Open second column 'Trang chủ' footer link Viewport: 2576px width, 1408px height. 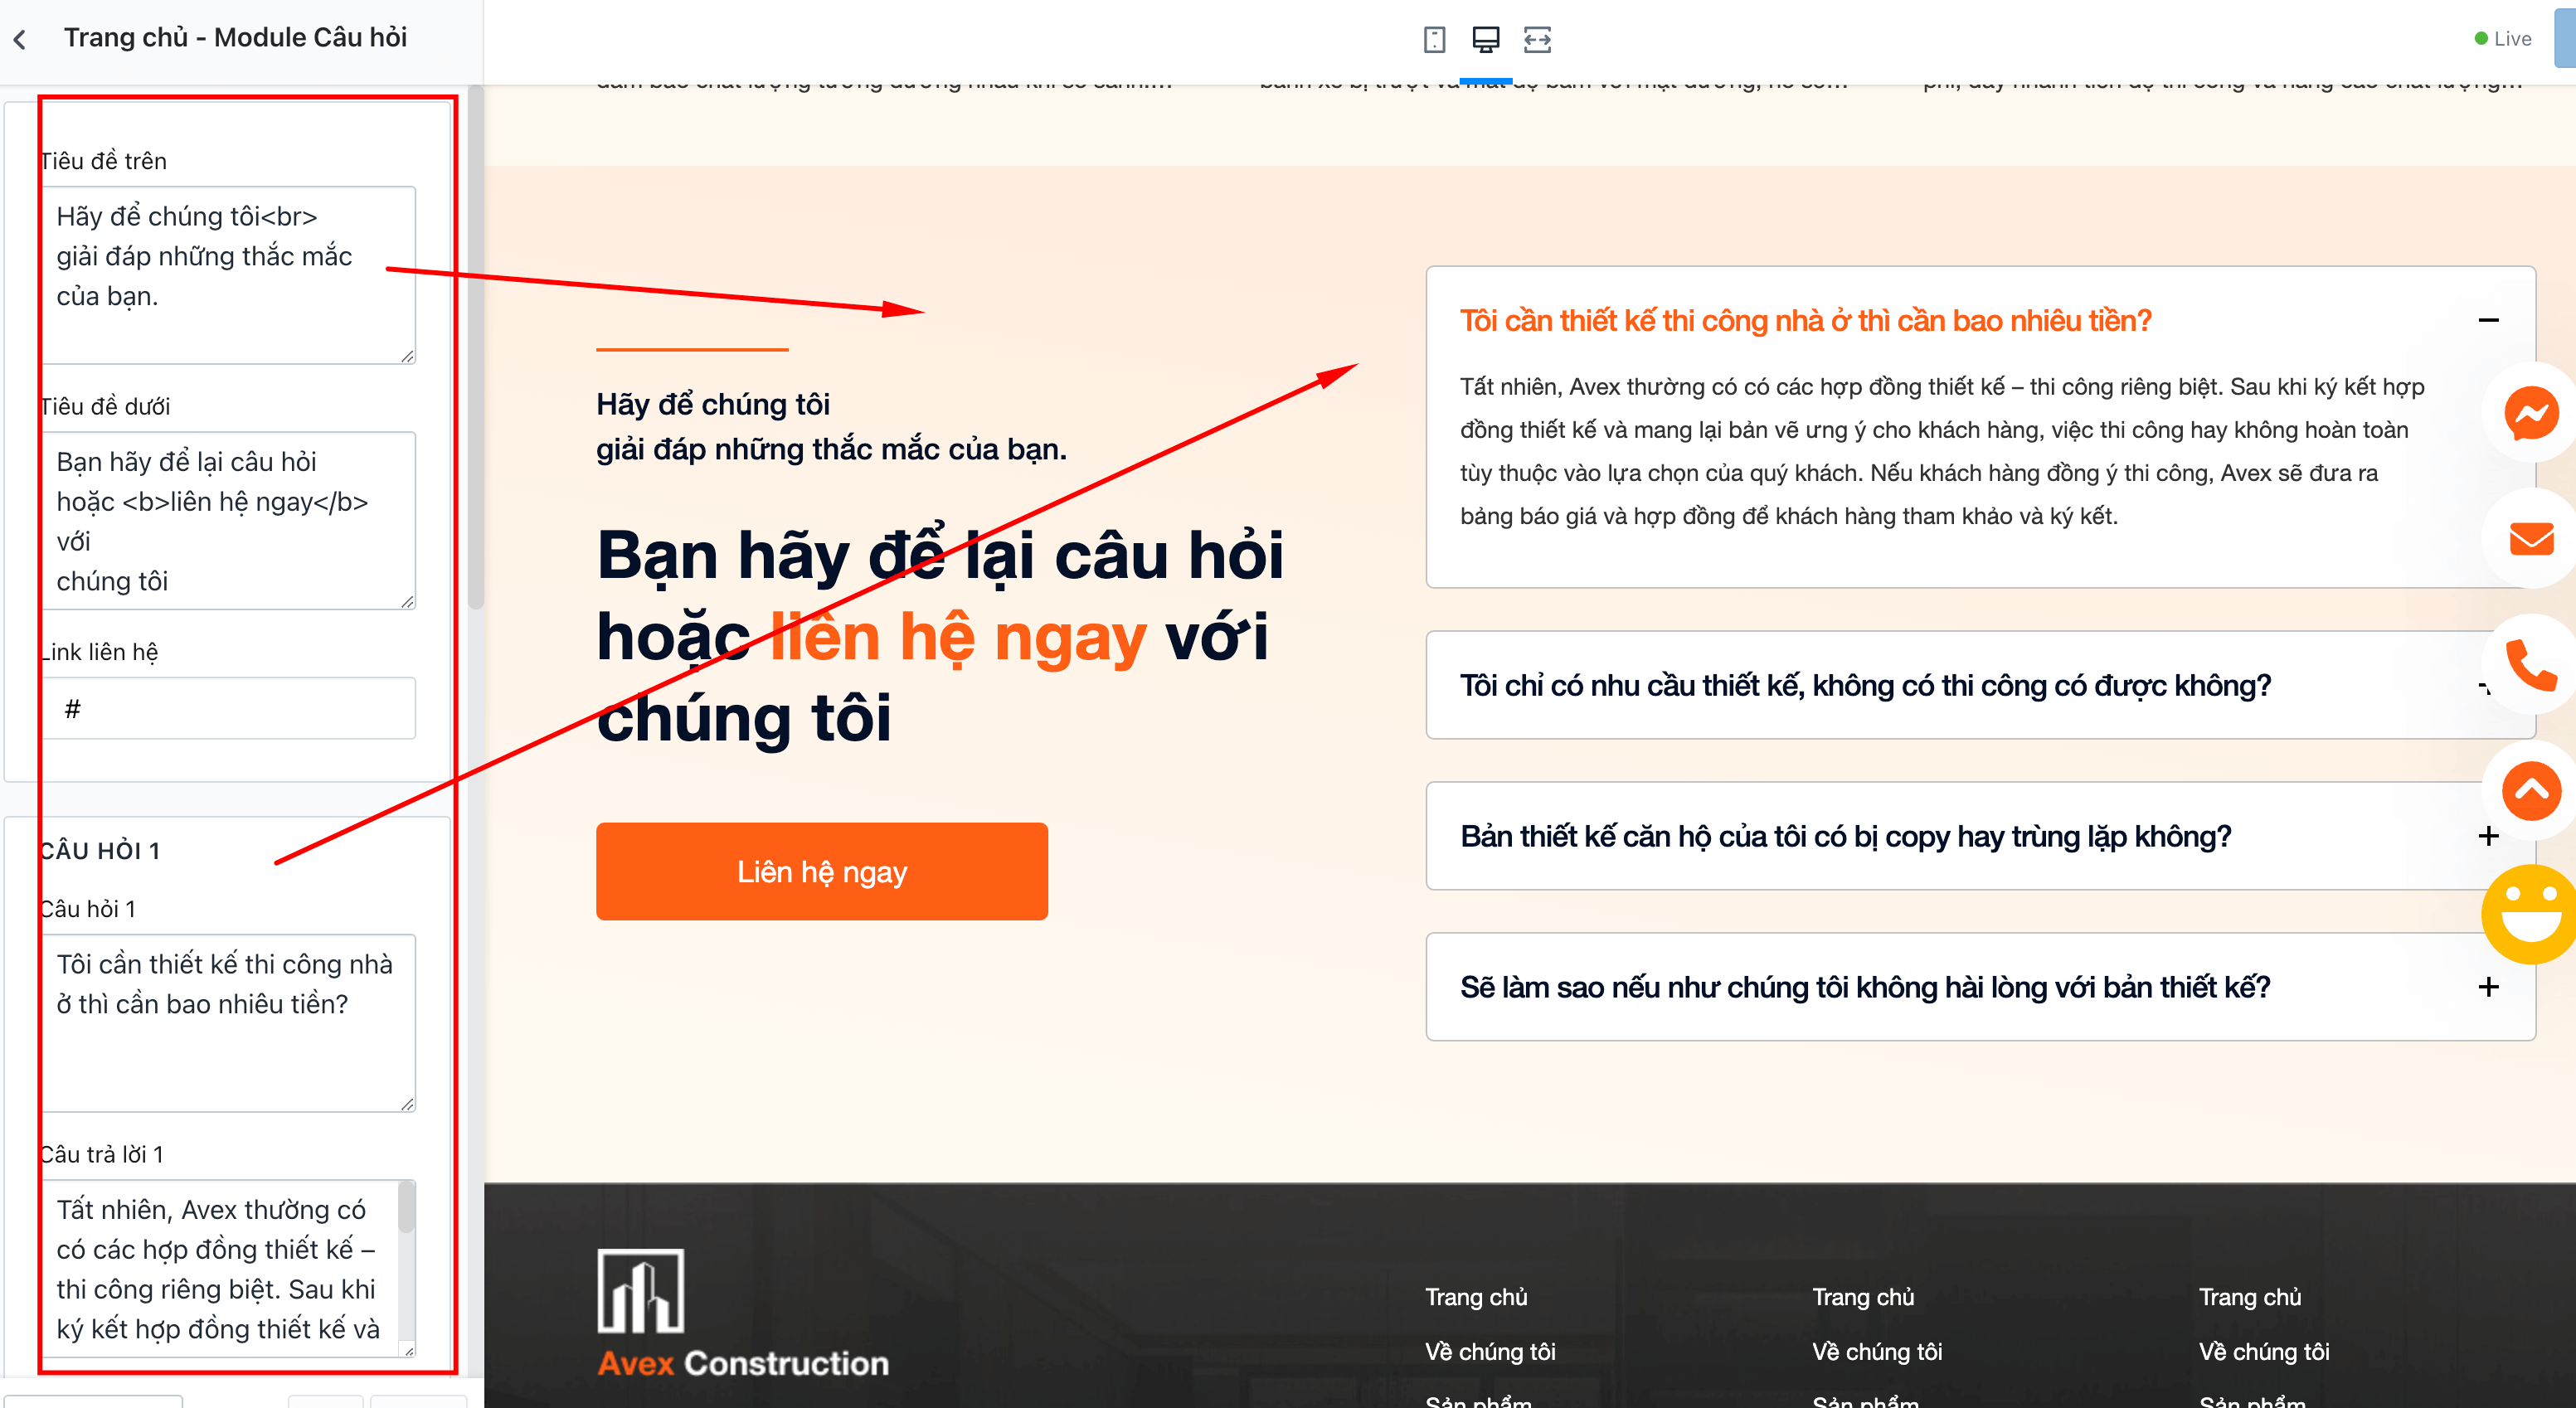pyautogui.click(x=1863, y=1297)
